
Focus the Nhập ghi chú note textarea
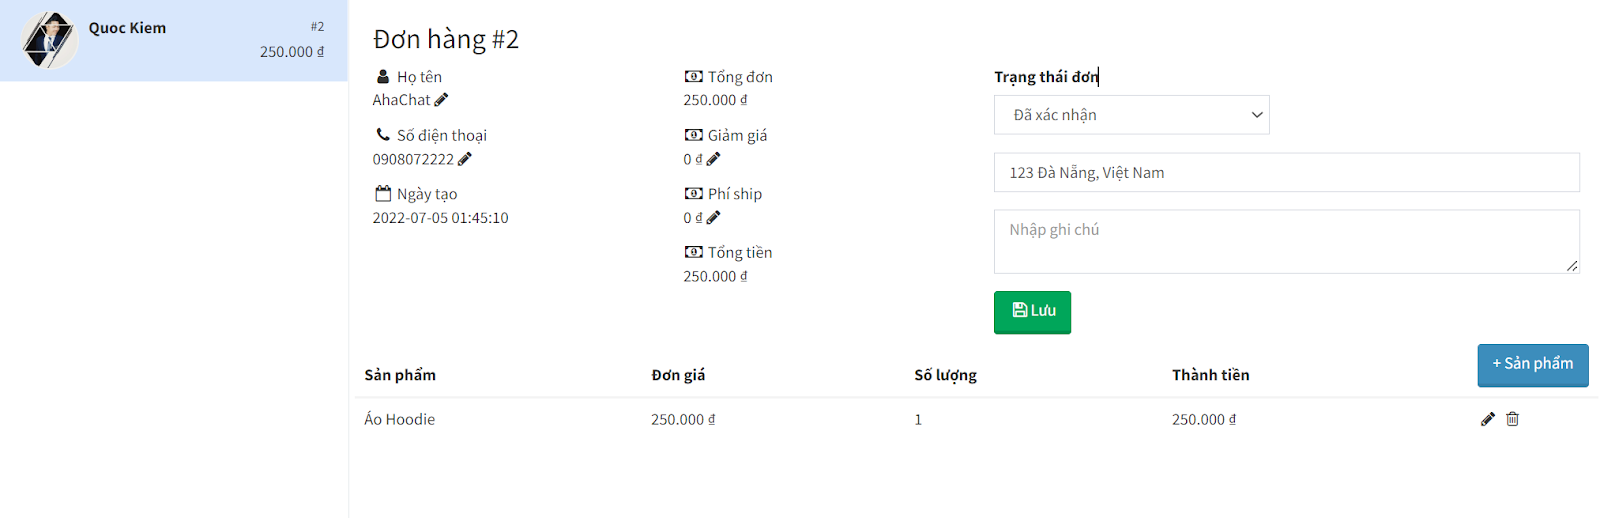1286,241
